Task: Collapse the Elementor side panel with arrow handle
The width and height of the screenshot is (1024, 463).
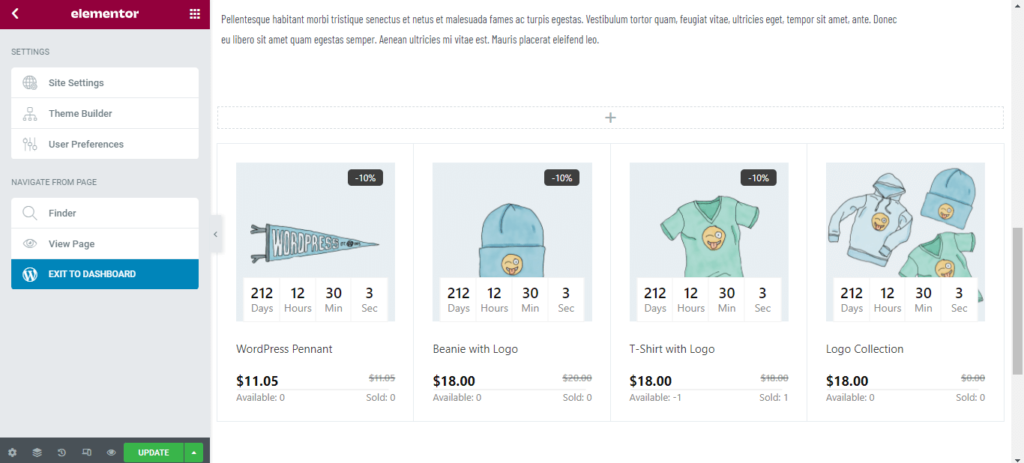Action: coord(215,234)
